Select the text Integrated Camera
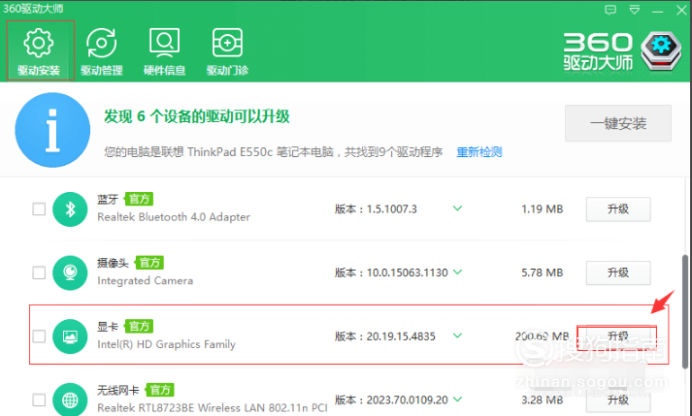Screen dimensions: 692x416 pyautogui.click(x=145, y=281)
